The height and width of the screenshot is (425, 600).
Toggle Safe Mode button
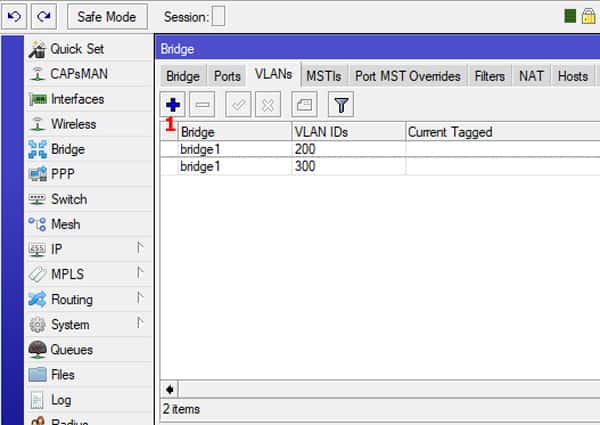tap(107, 16)
